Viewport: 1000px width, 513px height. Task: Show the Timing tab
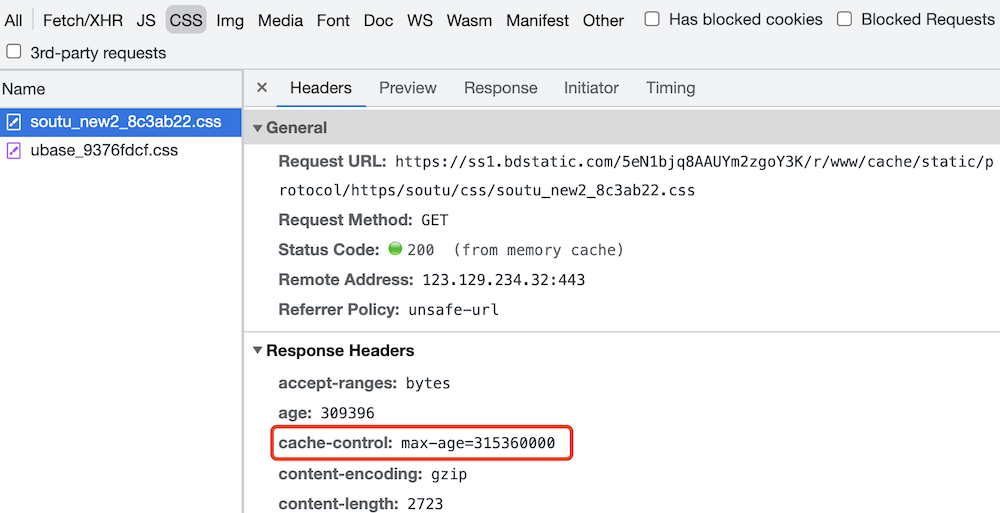tap(670, 88)
